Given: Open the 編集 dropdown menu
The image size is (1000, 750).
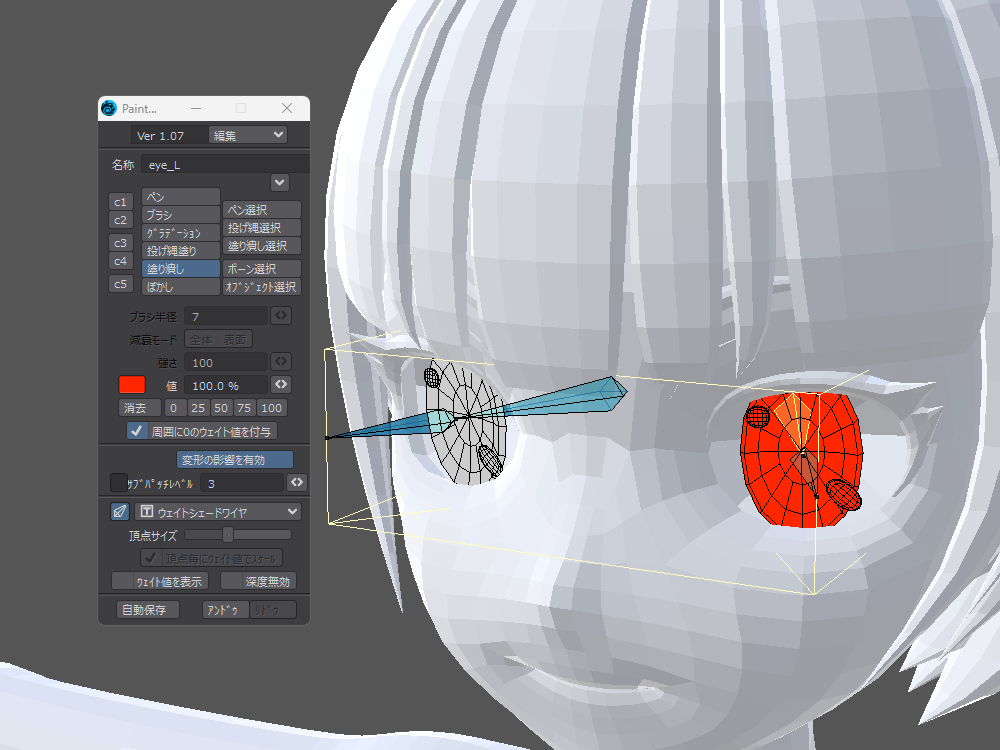Looking at the screenshot, I should 247,135.
